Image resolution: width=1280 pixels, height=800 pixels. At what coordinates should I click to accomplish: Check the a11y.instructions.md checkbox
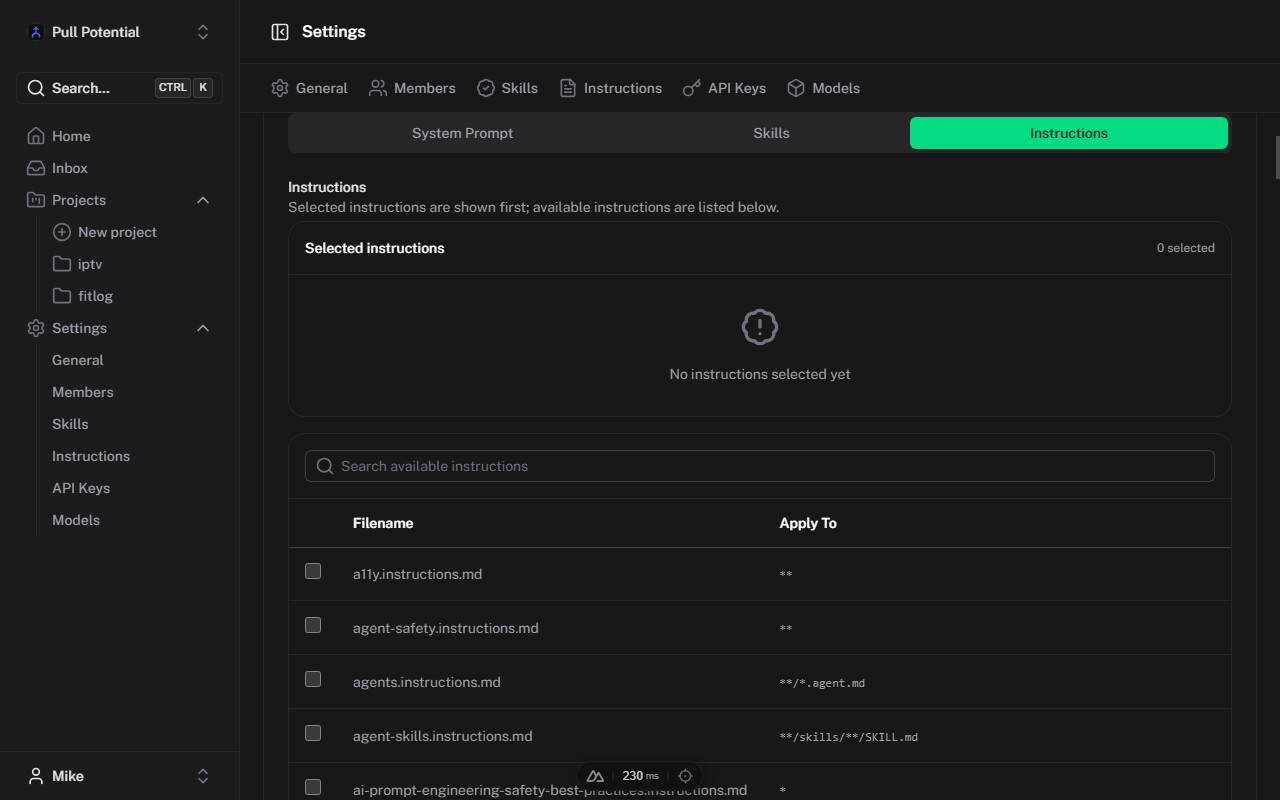[313, 571]
